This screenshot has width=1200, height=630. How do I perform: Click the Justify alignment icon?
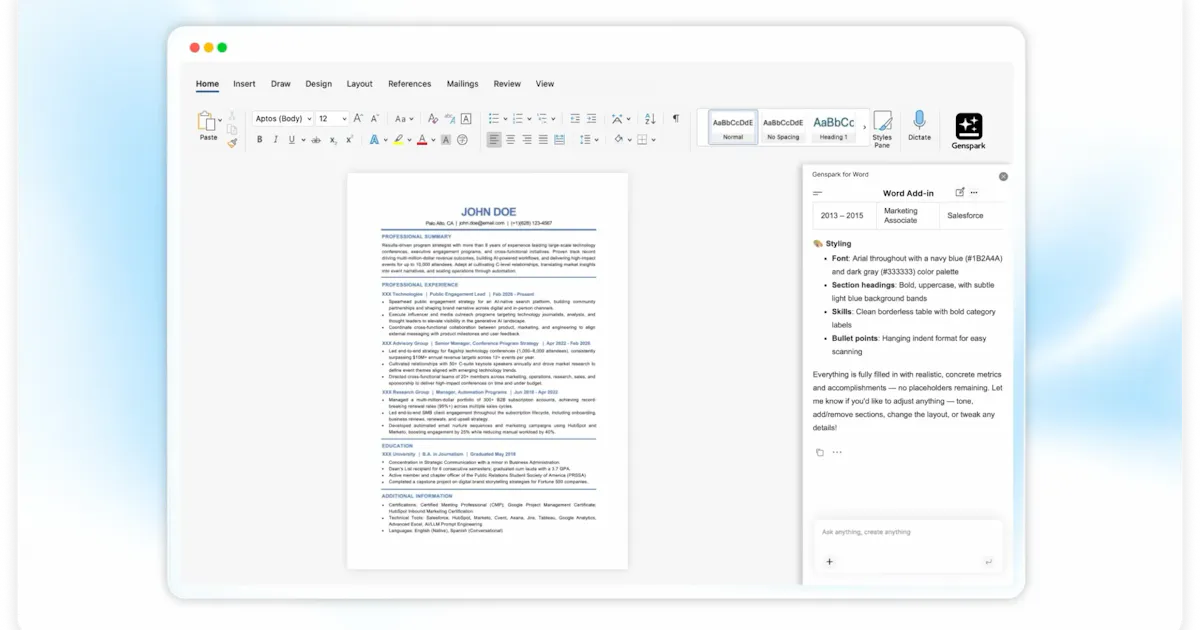(x=543, y=140)
